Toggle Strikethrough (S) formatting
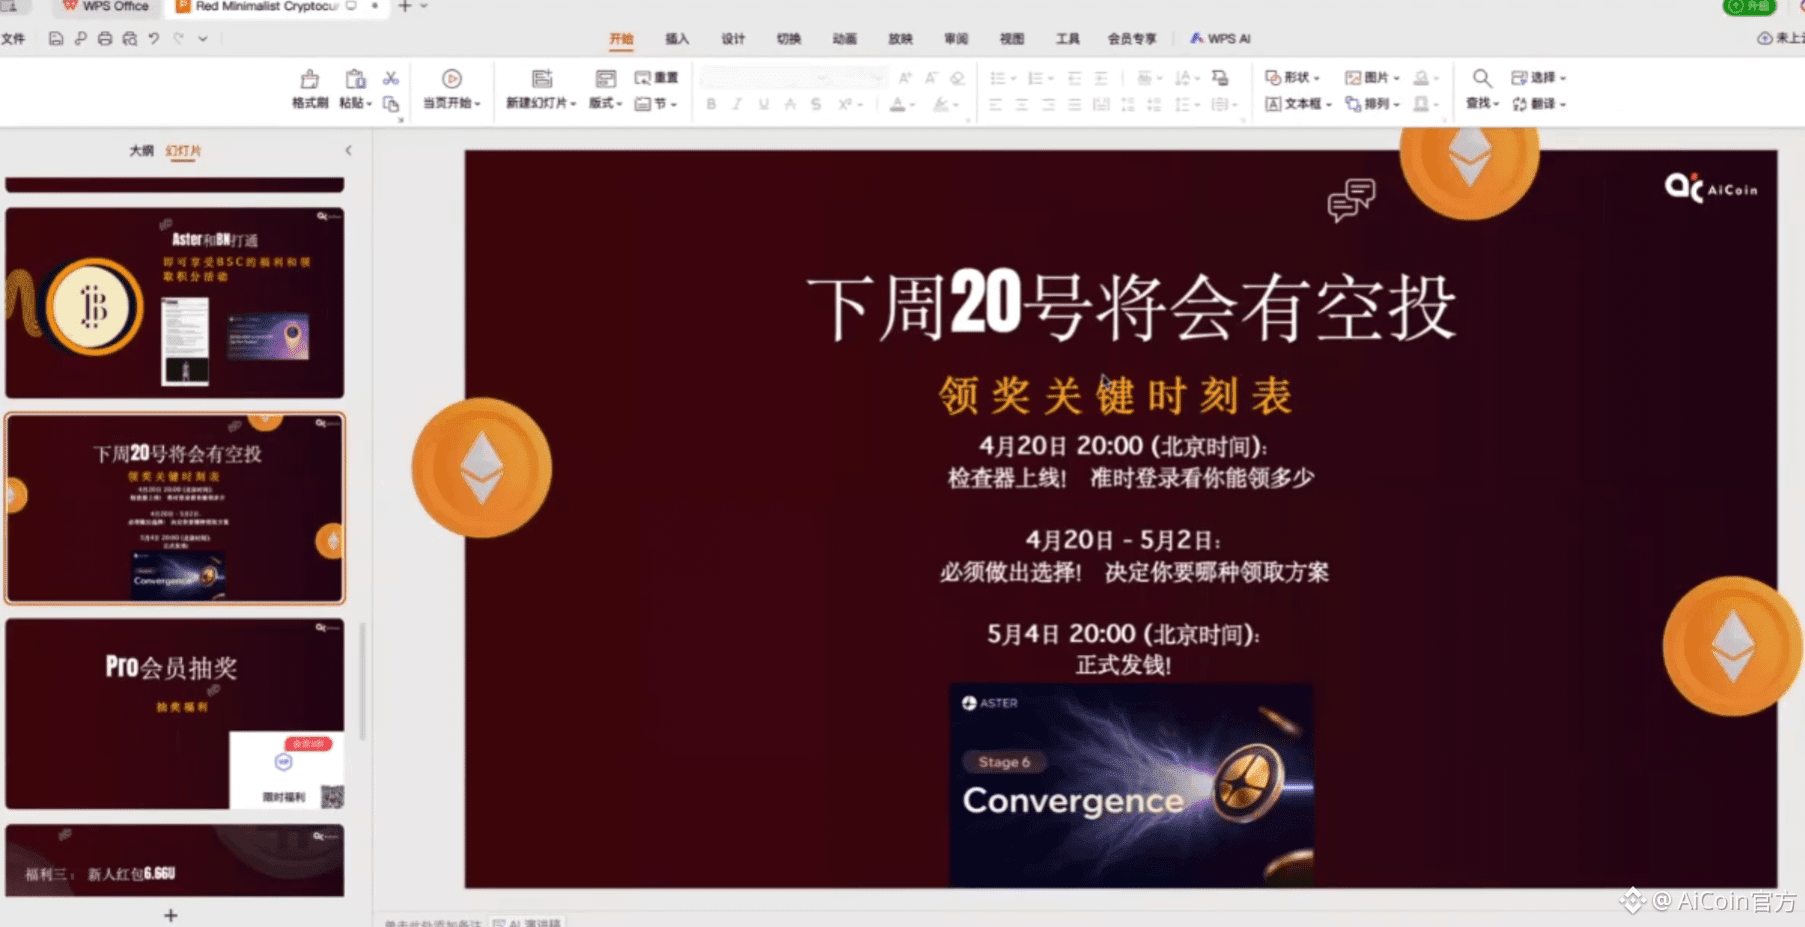Screen dimensions: 1805x927 (816, 104)
